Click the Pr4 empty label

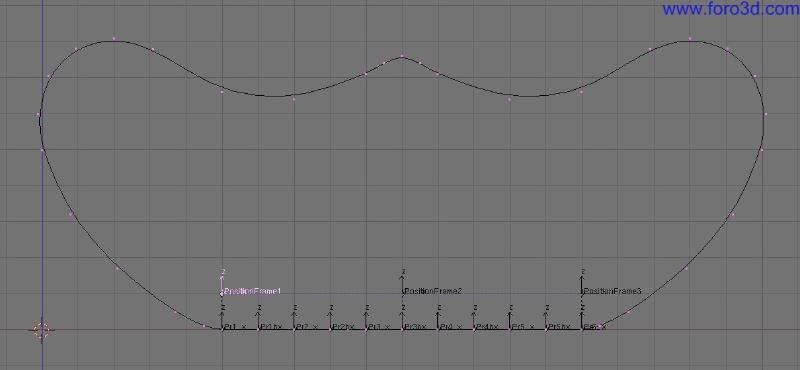tap(446, 327)
